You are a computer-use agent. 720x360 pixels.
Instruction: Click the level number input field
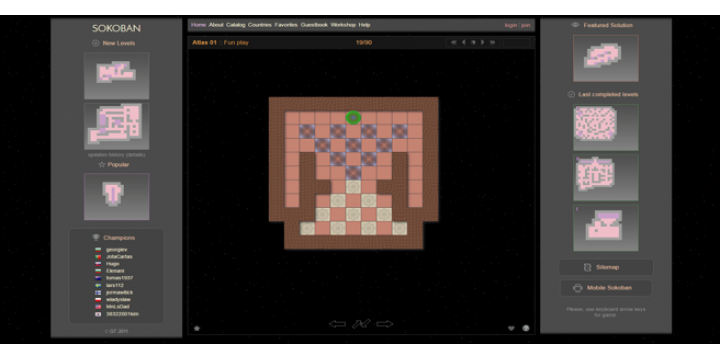[x=517, y=42]
